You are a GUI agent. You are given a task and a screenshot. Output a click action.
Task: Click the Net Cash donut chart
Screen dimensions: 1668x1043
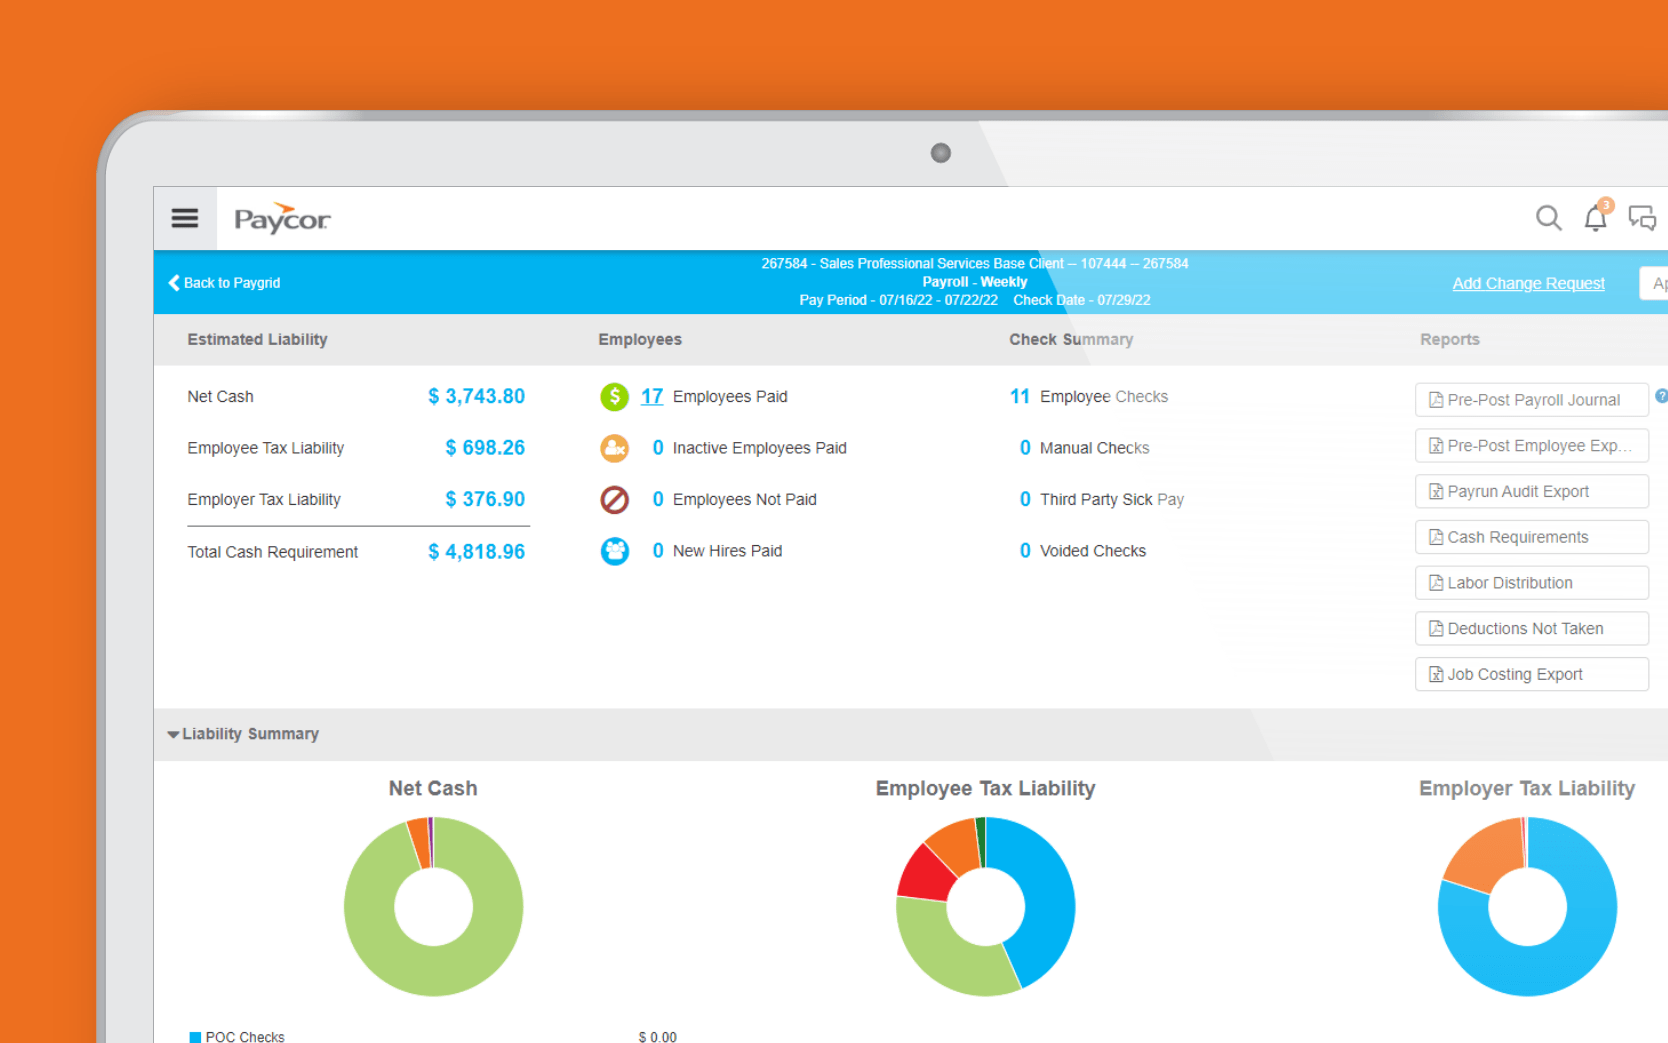coord(433,906)
